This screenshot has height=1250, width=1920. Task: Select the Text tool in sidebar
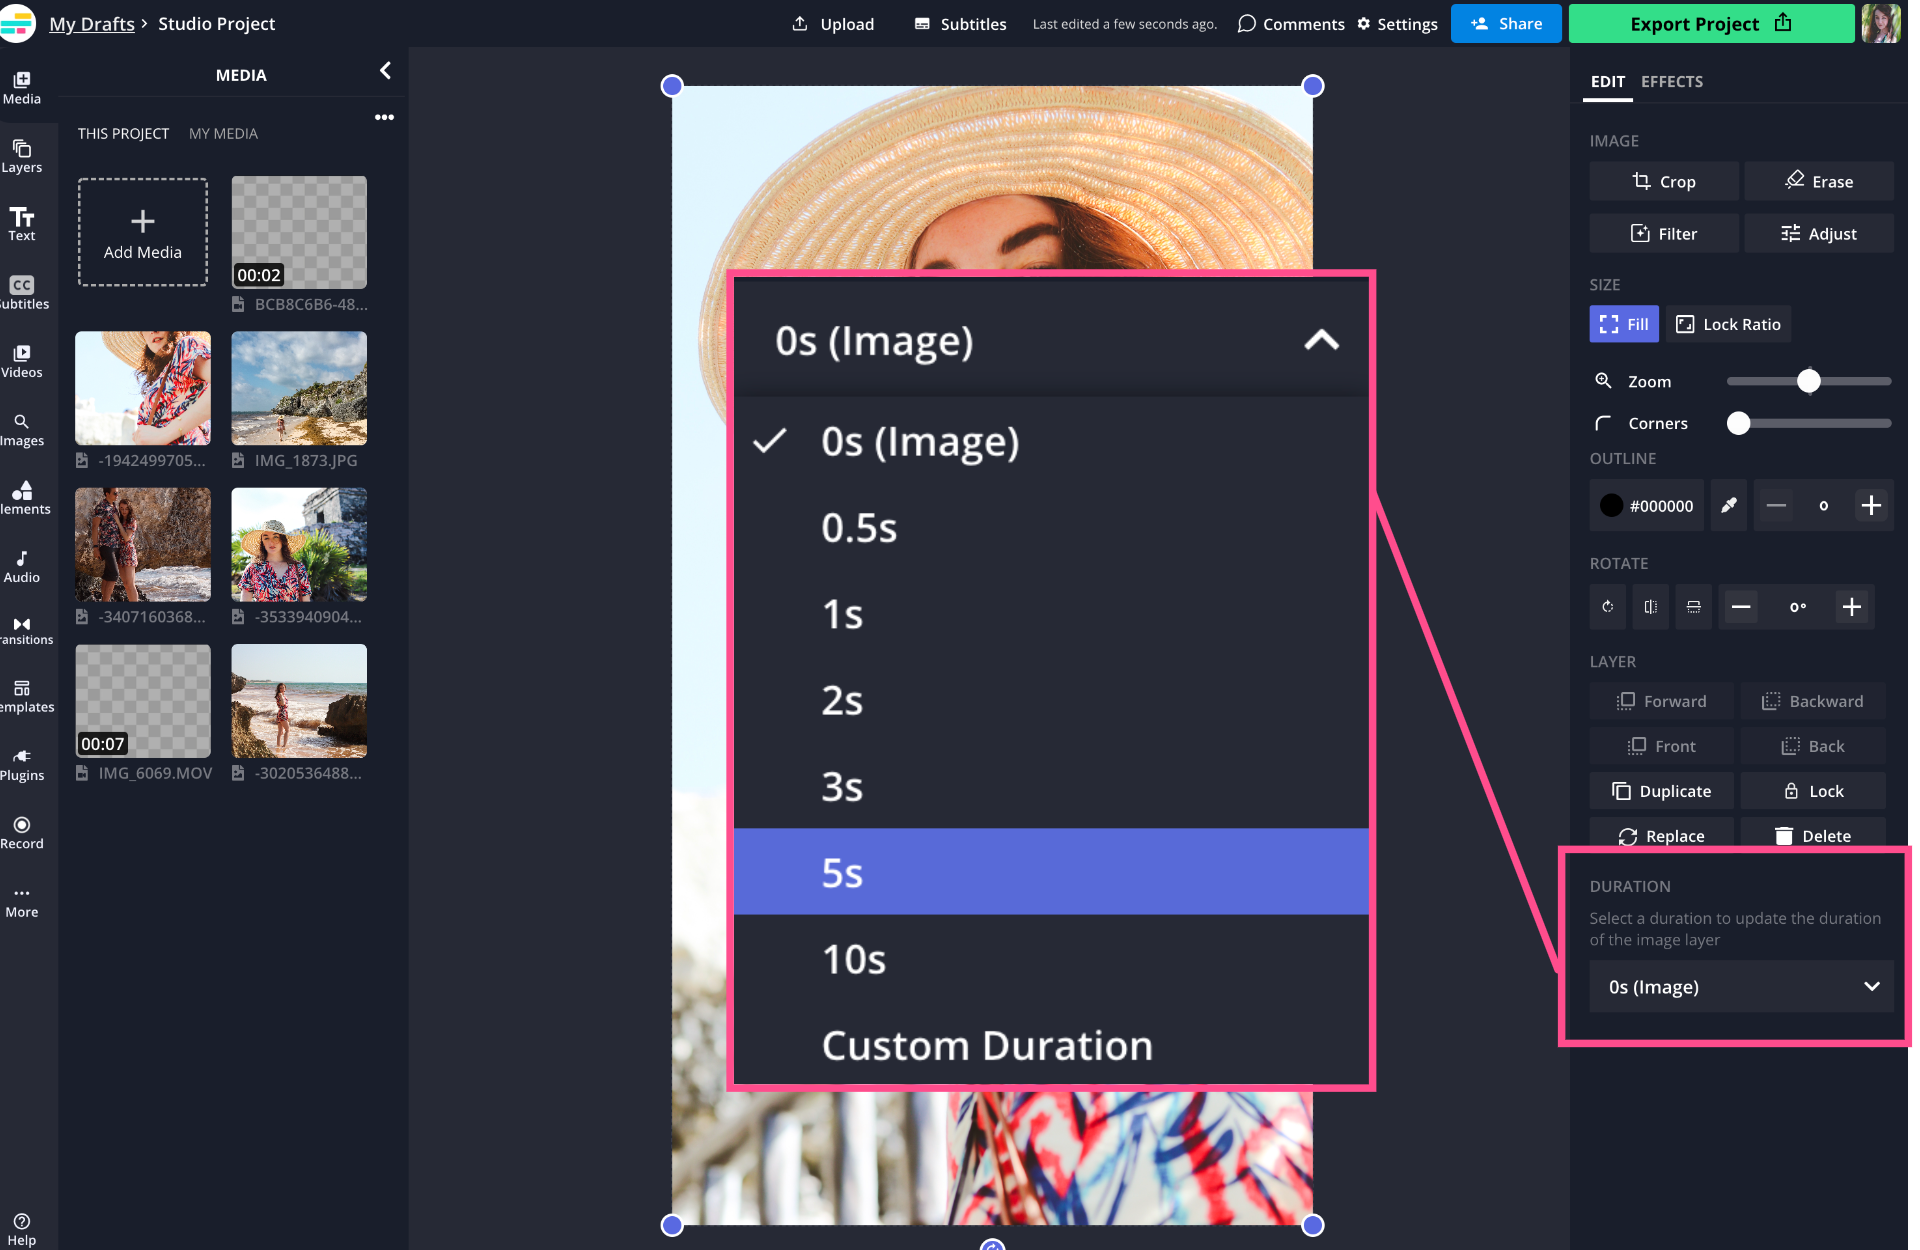tap(21, 224)
